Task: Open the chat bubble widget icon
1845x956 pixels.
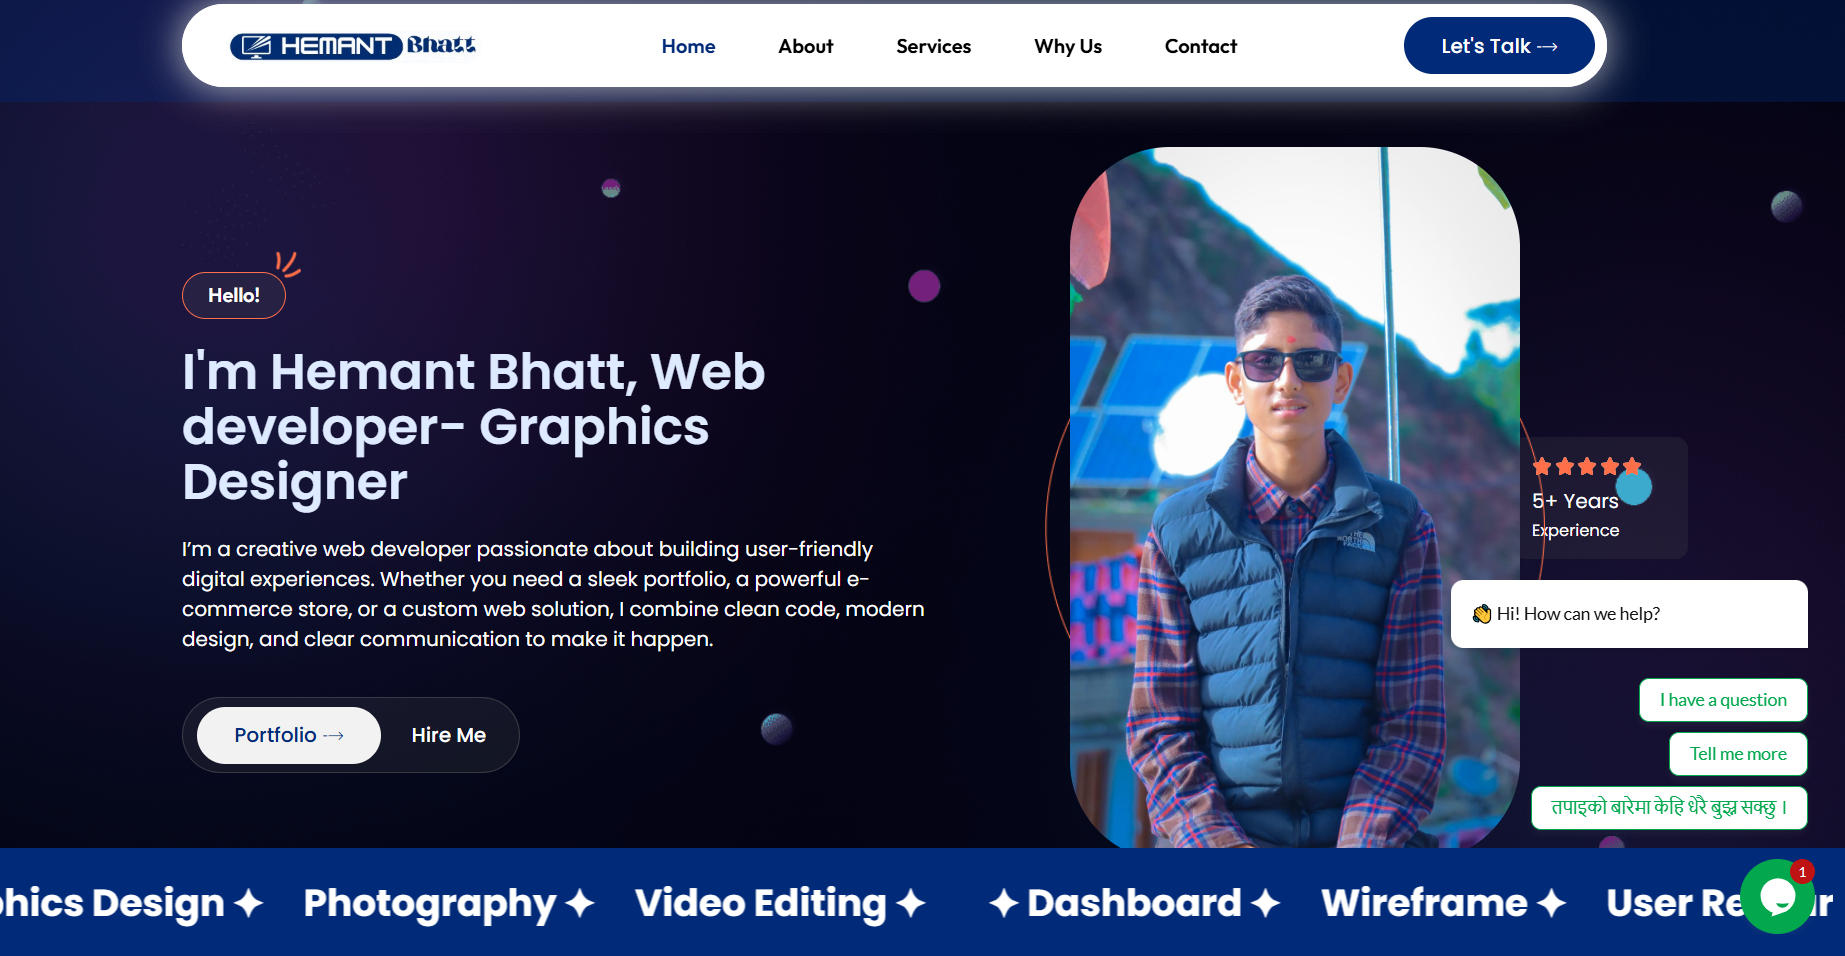Action: tap(1777, 897)
